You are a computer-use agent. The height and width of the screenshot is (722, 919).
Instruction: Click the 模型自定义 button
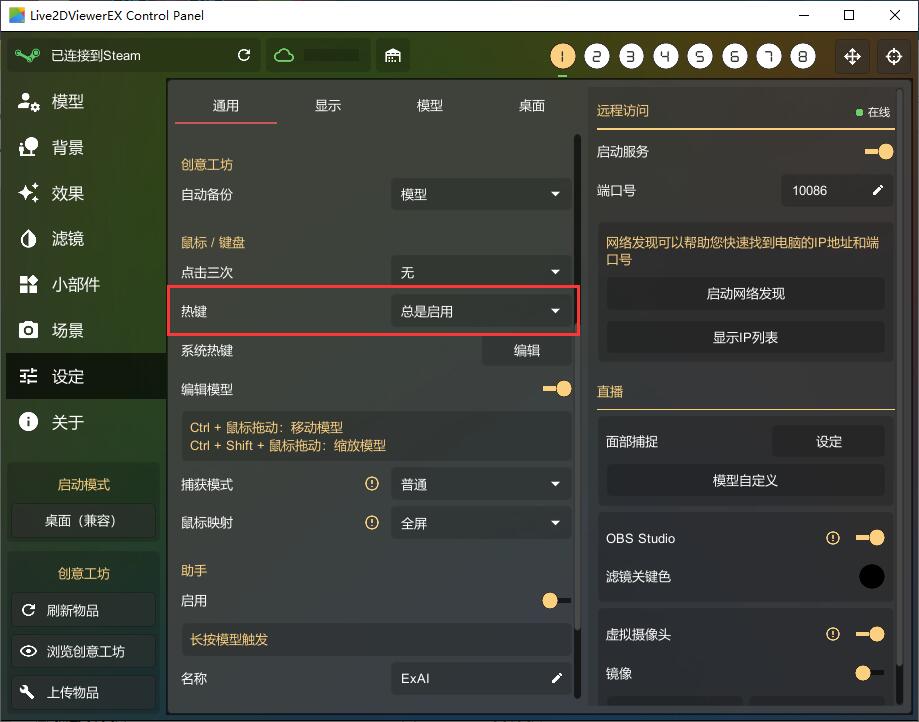pos(745,481)
